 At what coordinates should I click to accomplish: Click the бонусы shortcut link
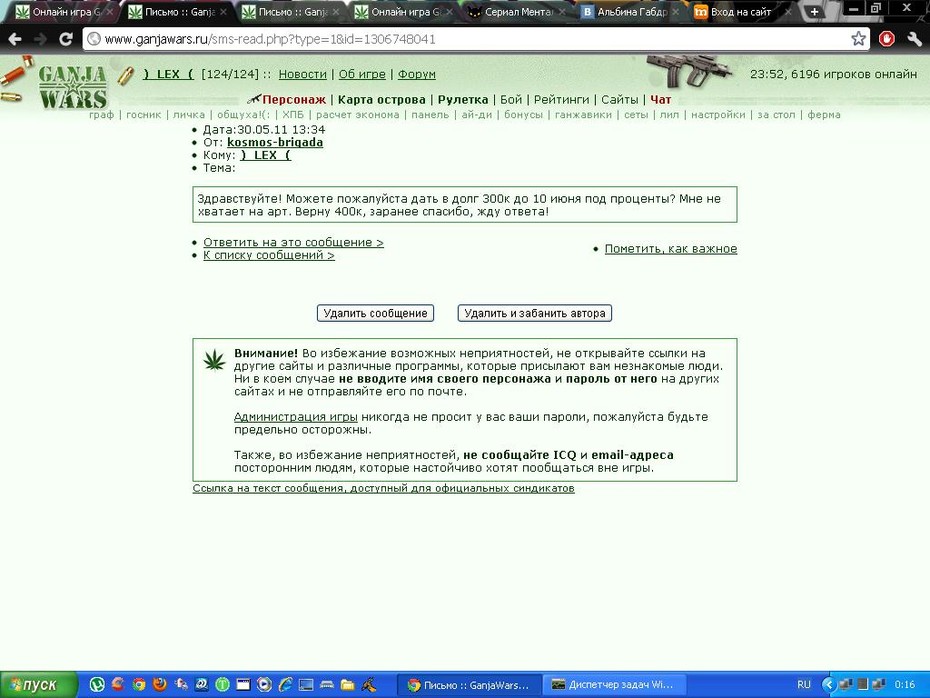point(523,114)
